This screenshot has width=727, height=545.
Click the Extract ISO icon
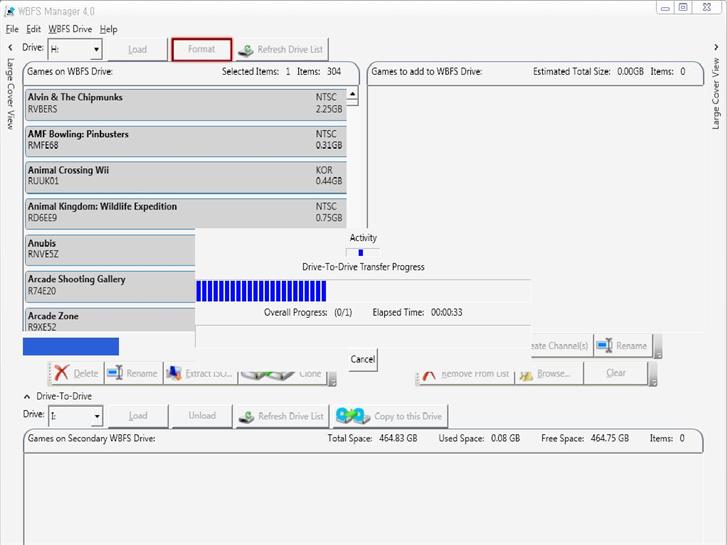tap(175, 373)
